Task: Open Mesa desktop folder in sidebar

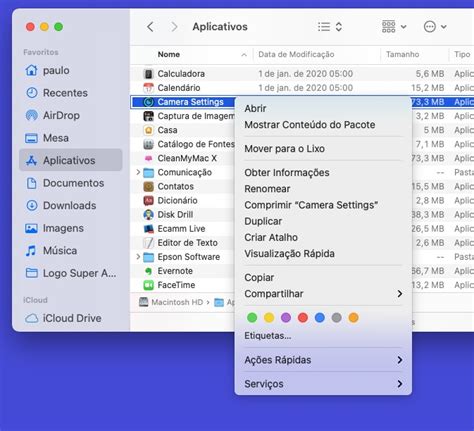Action: (71, 138)
